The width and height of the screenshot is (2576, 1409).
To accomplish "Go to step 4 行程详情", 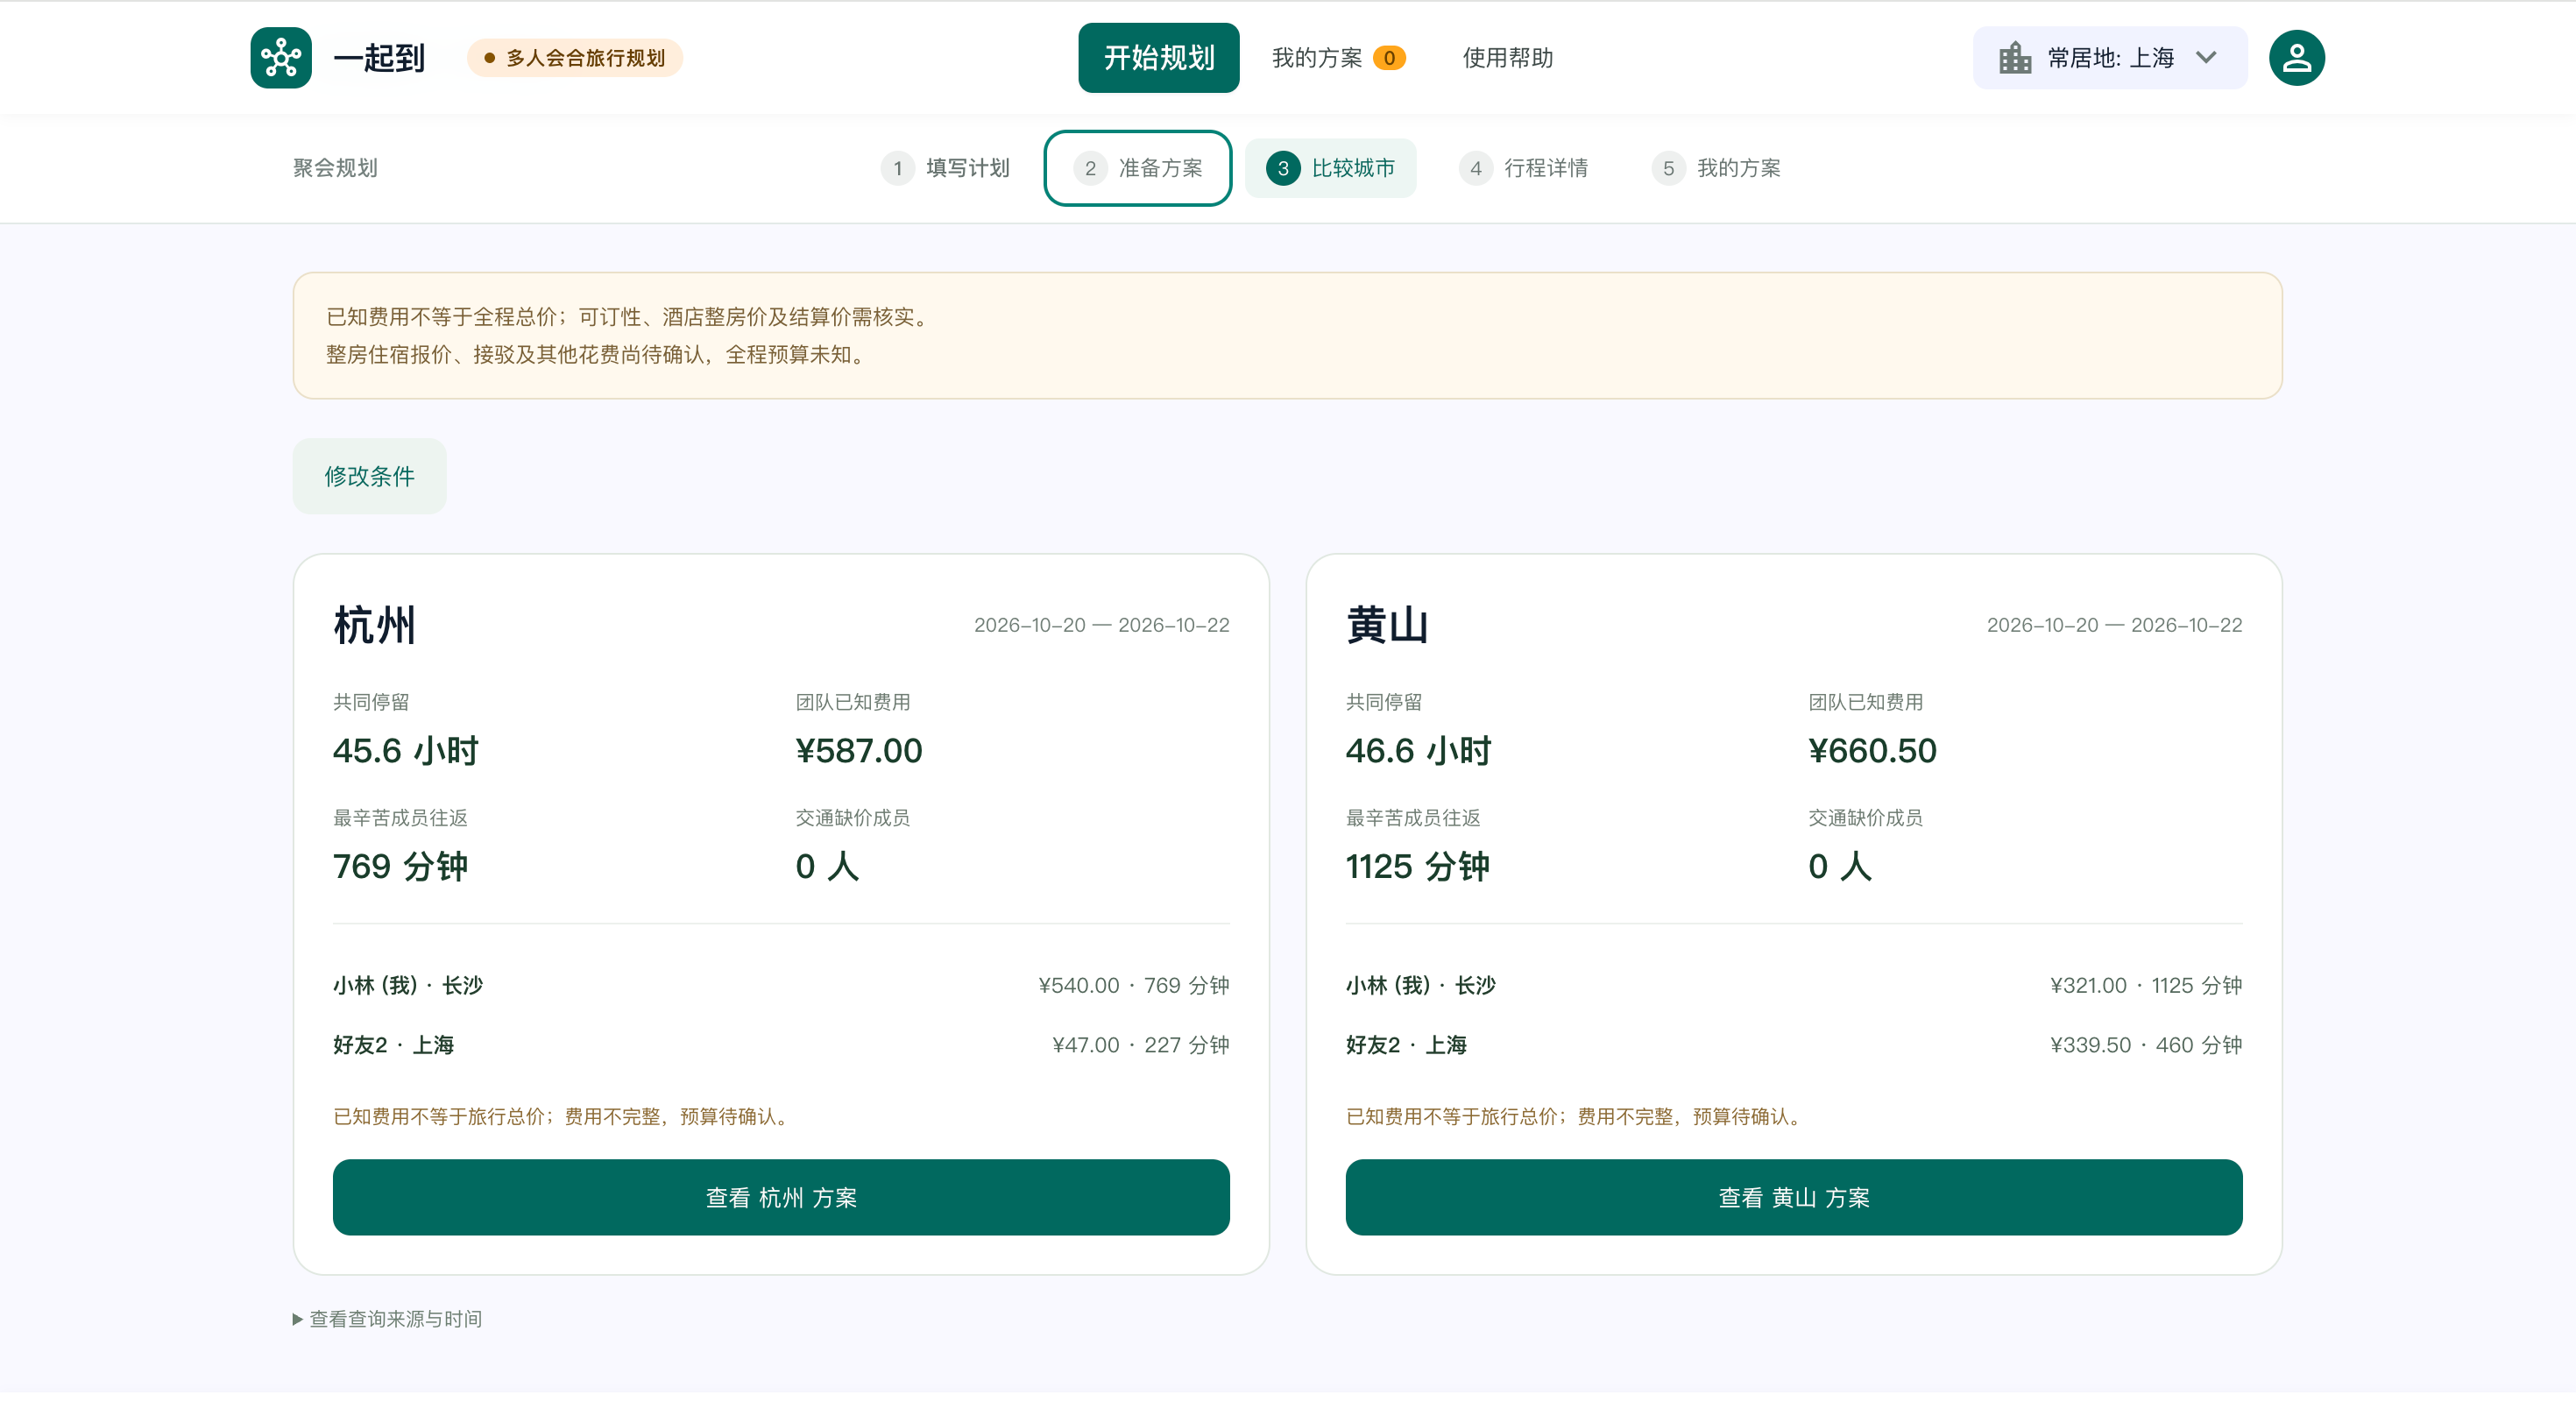I will point(1523,168).
